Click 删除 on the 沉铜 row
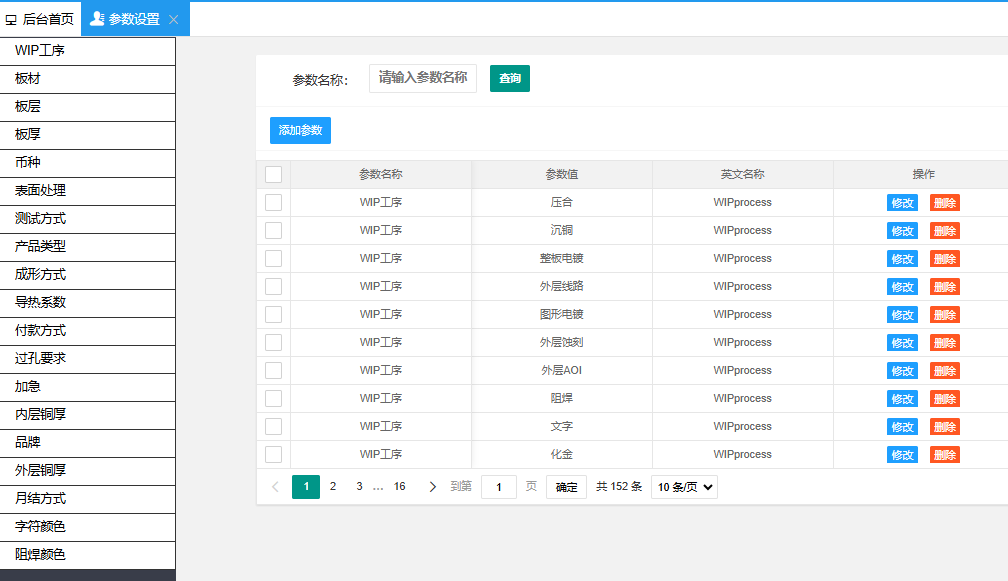The width and height of the screenshot is (1008, 581). (x=943, y=230)
